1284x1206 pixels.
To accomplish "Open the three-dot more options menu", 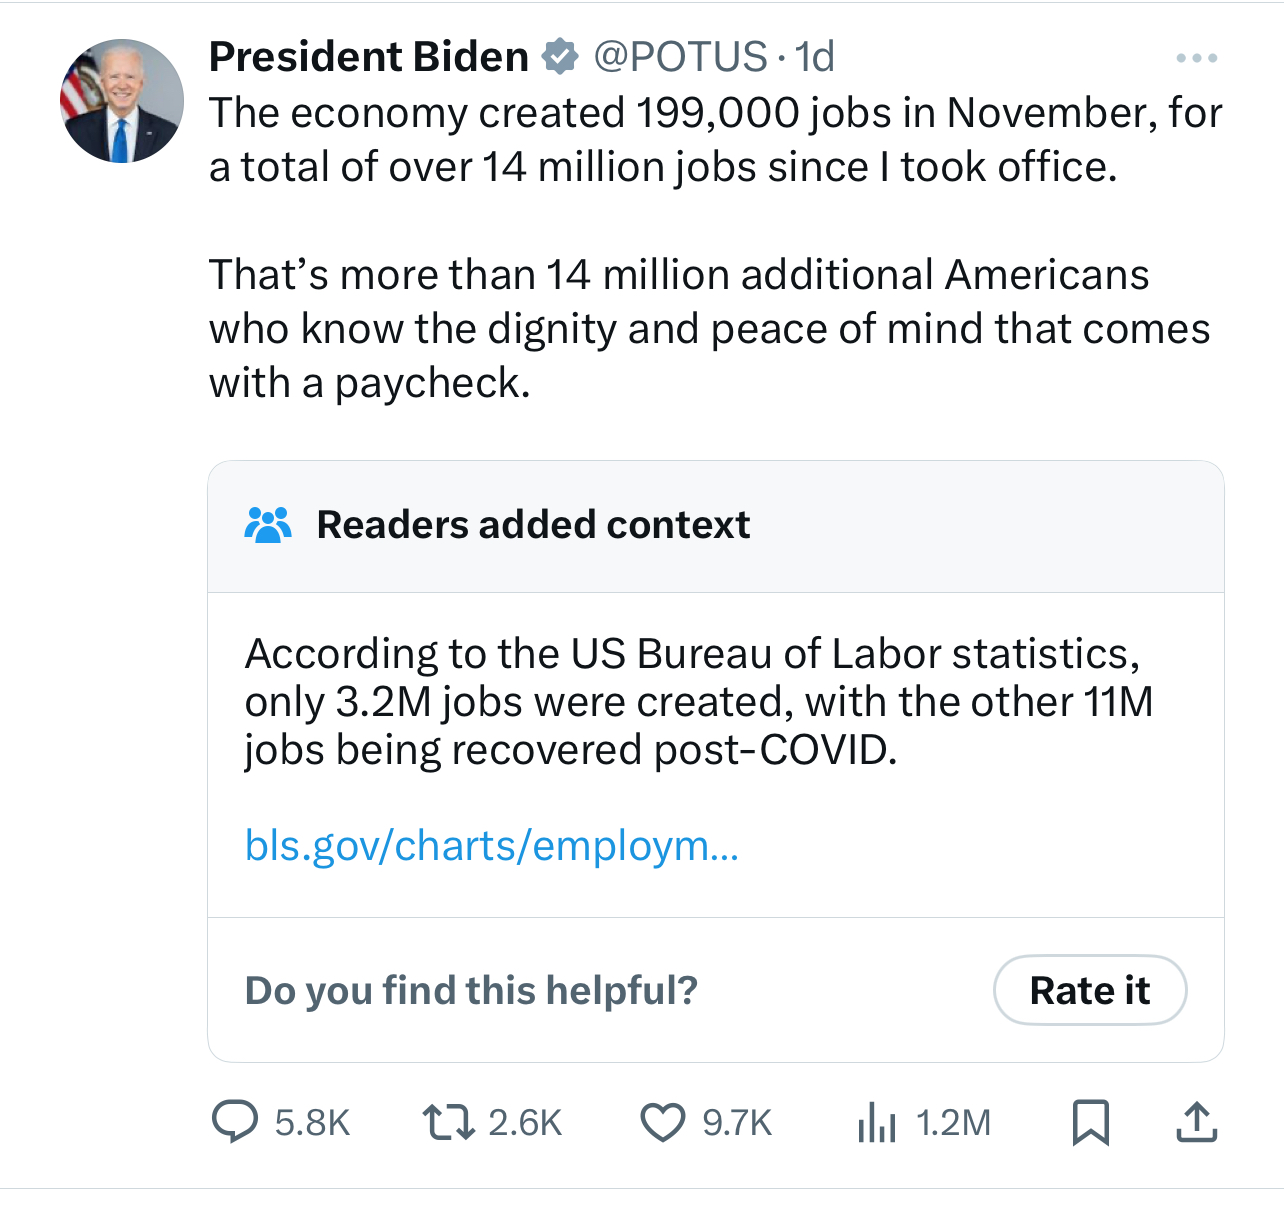I will (x=1196, y=58).
